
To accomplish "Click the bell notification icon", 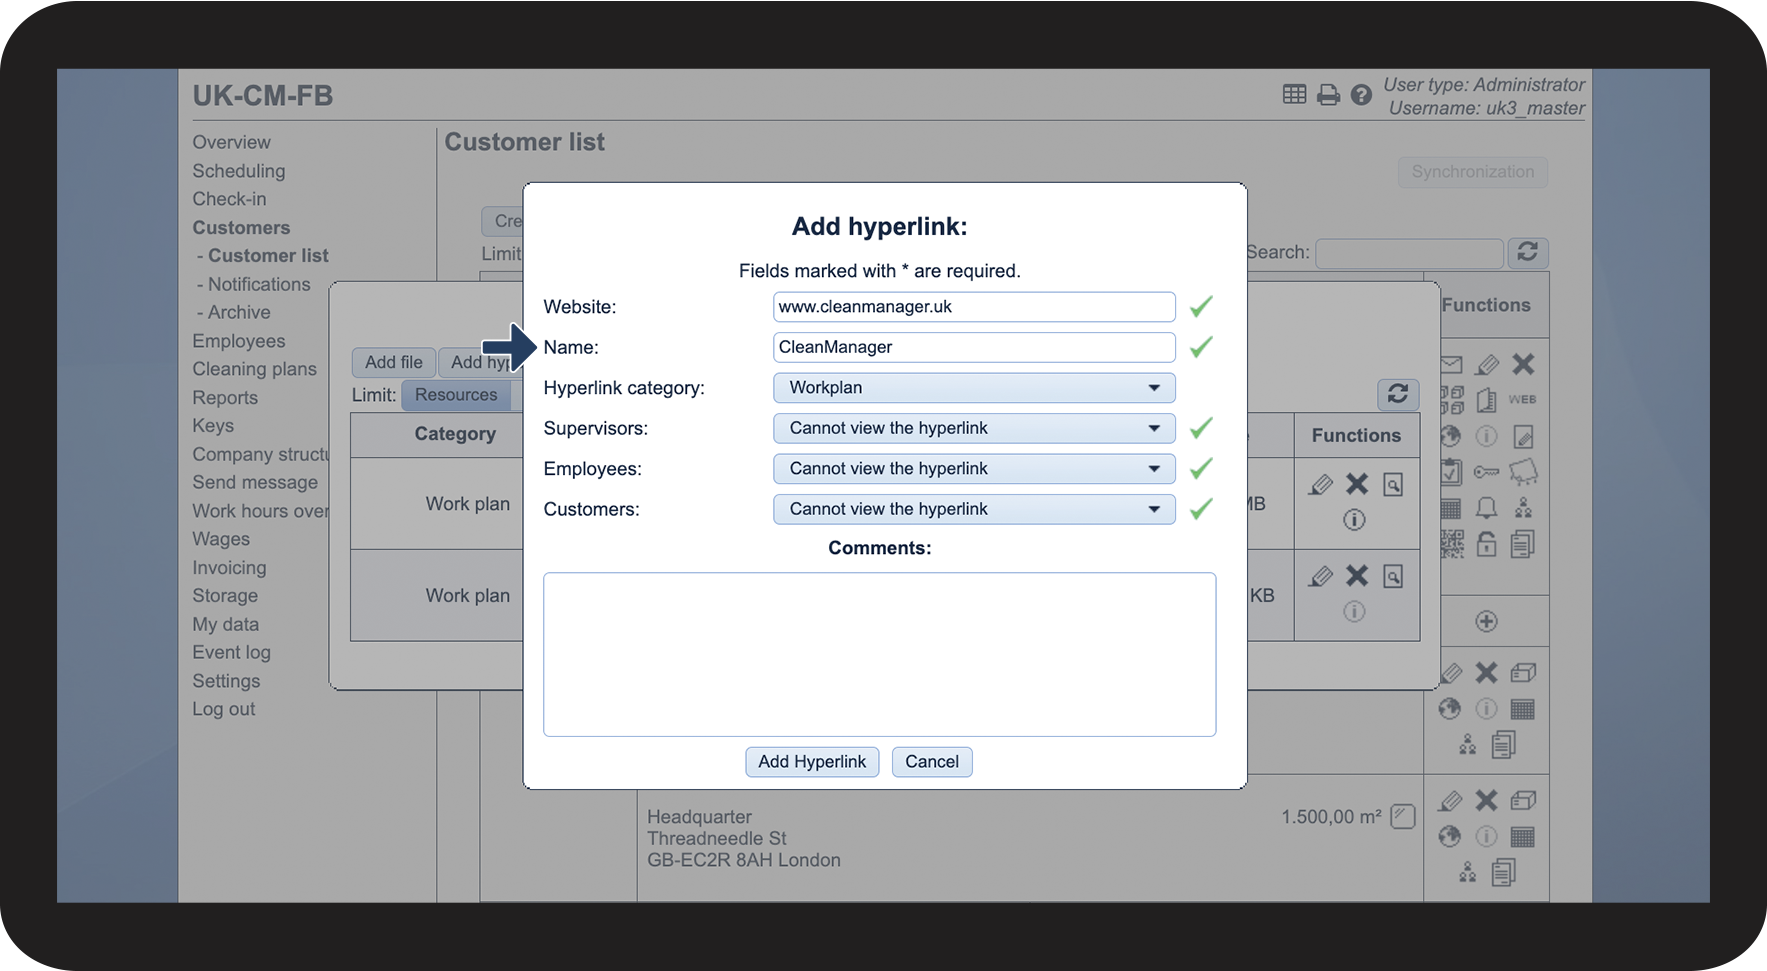I will pos(1487,508).
